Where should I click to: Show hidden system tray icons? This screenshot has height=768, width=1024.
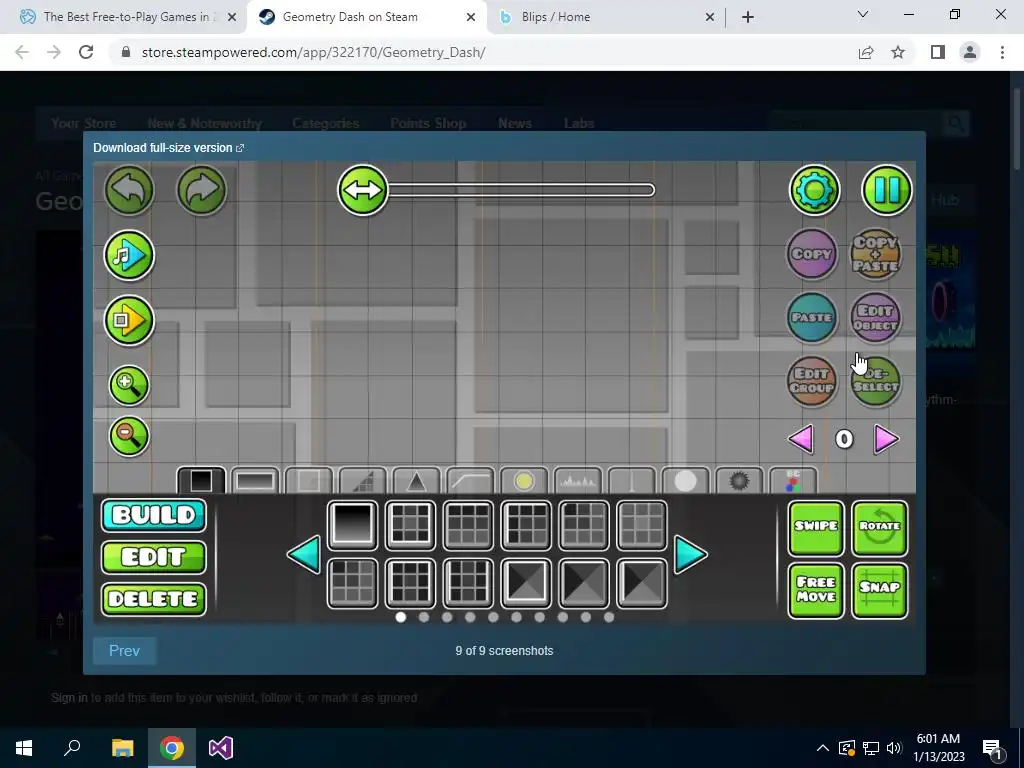pos(823,748)
